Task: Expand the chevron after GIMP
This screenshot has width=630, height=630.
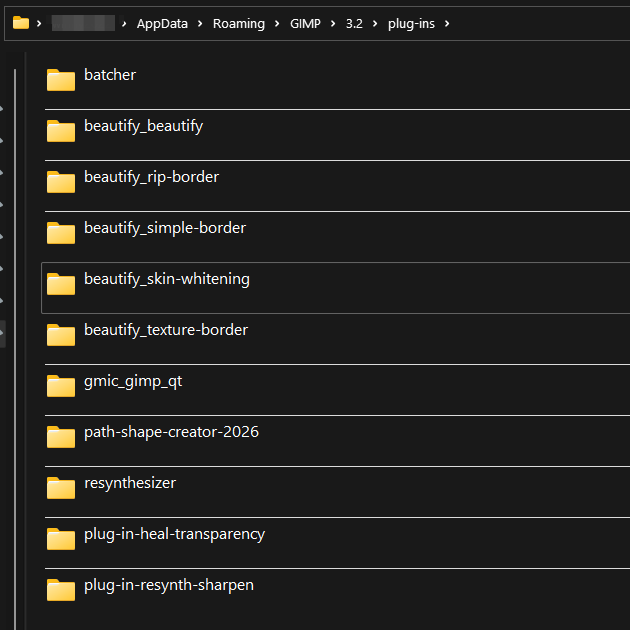Action: tap(333, 24)
